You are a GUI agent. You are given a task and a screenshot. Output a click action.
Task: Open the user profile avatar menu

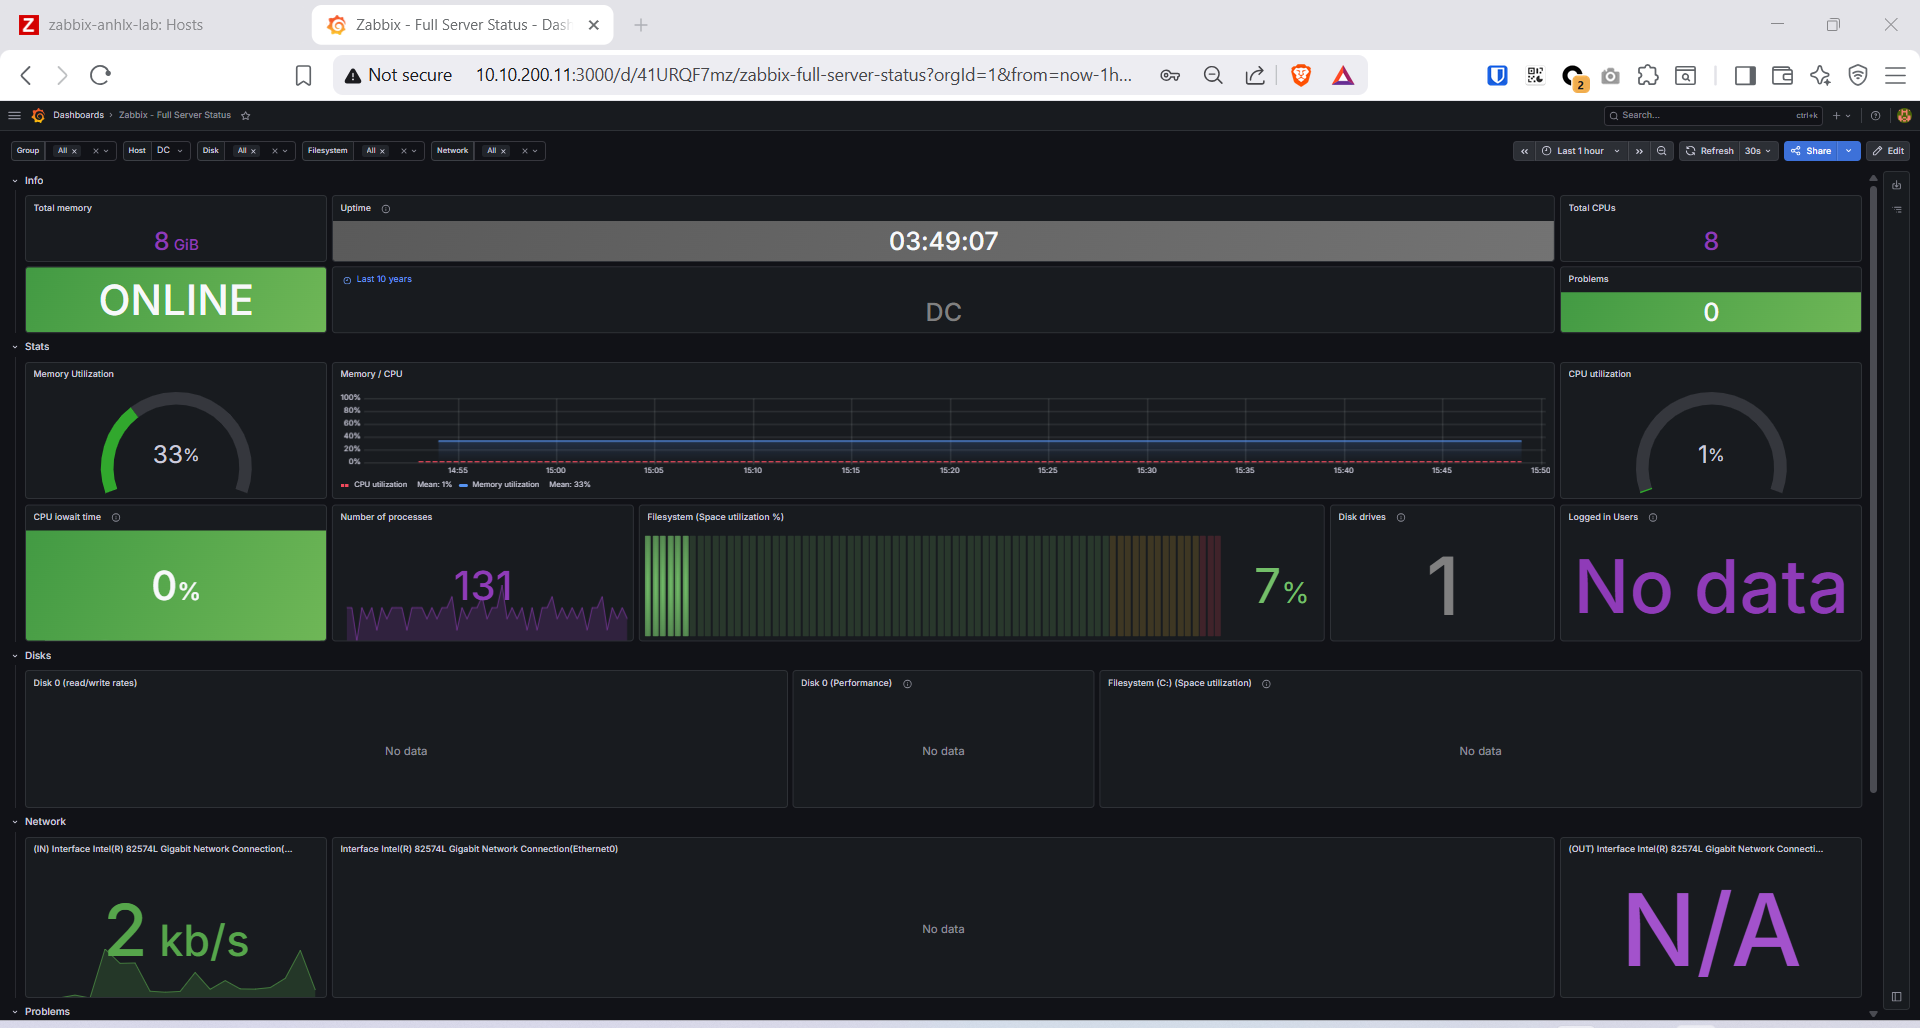[1904, 115]
